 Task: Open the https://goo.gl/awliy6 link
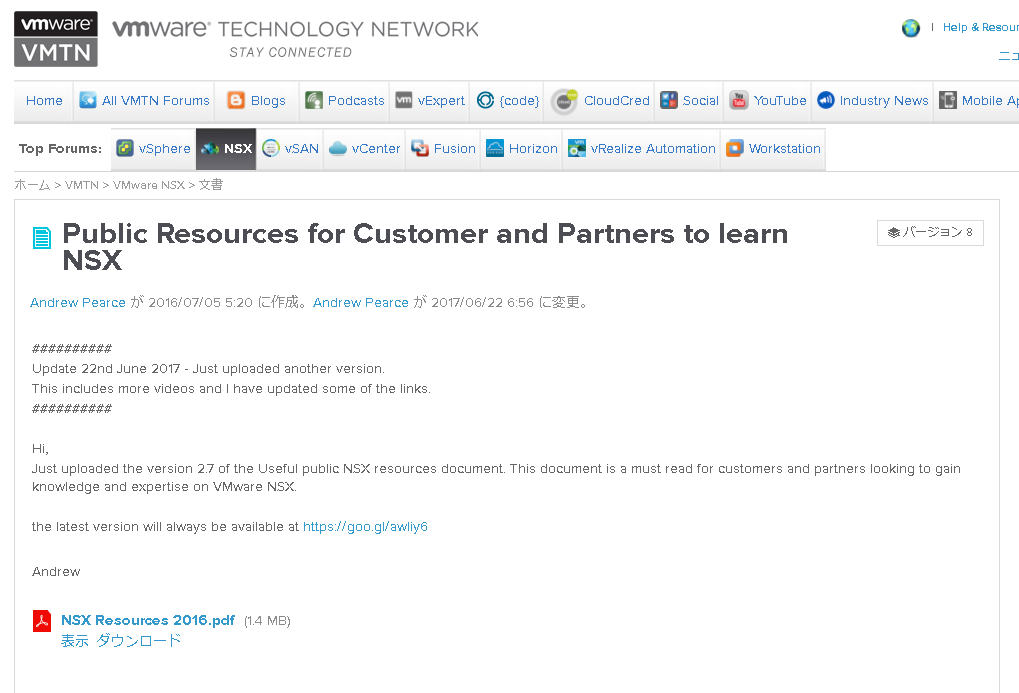click(x=365, y=527)
